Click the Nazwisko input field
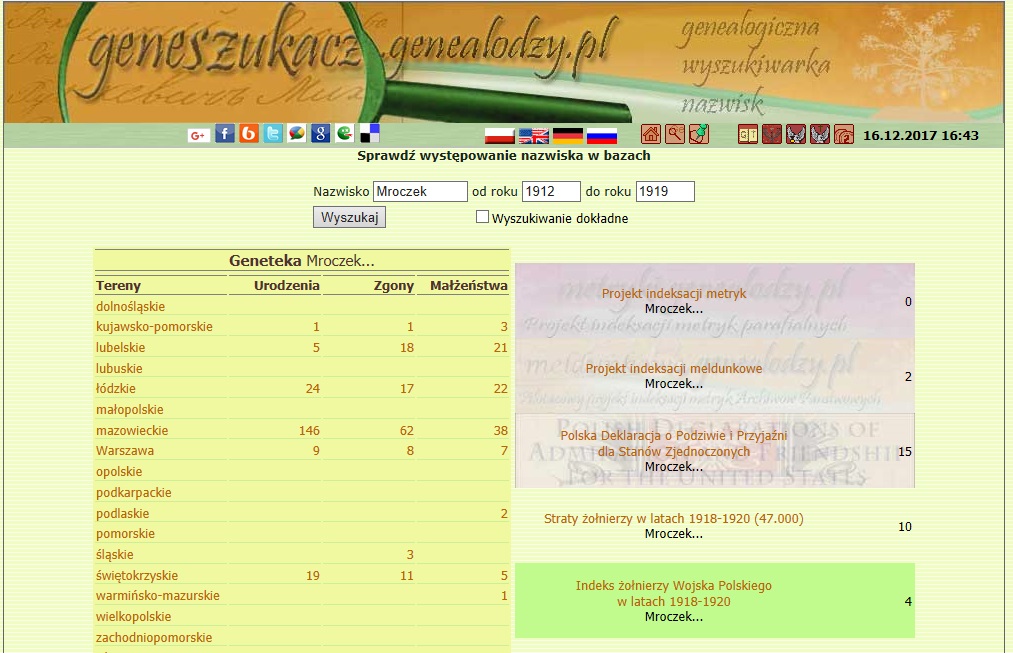 click(420, 192)
